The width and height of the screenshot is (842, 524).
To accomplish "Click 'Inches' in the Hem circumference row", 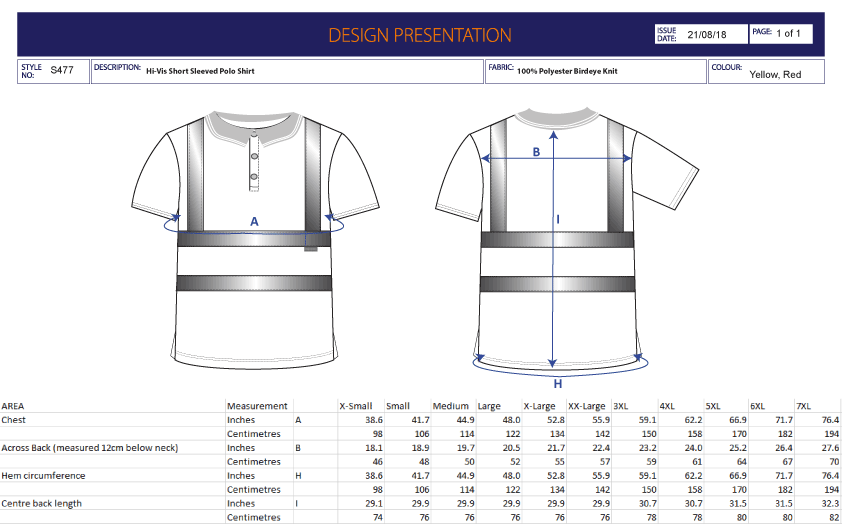I will click(241, 476).
